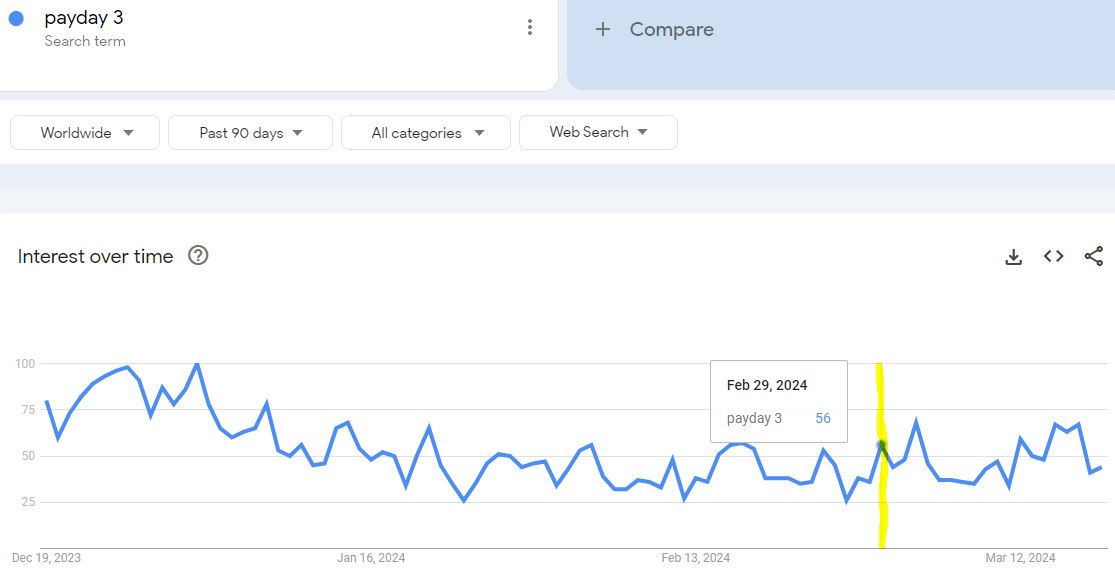This screenshot has height=573, width=1115.
Task: Click the blue dot next to payday 3
Action: click(x=16, y=18)
